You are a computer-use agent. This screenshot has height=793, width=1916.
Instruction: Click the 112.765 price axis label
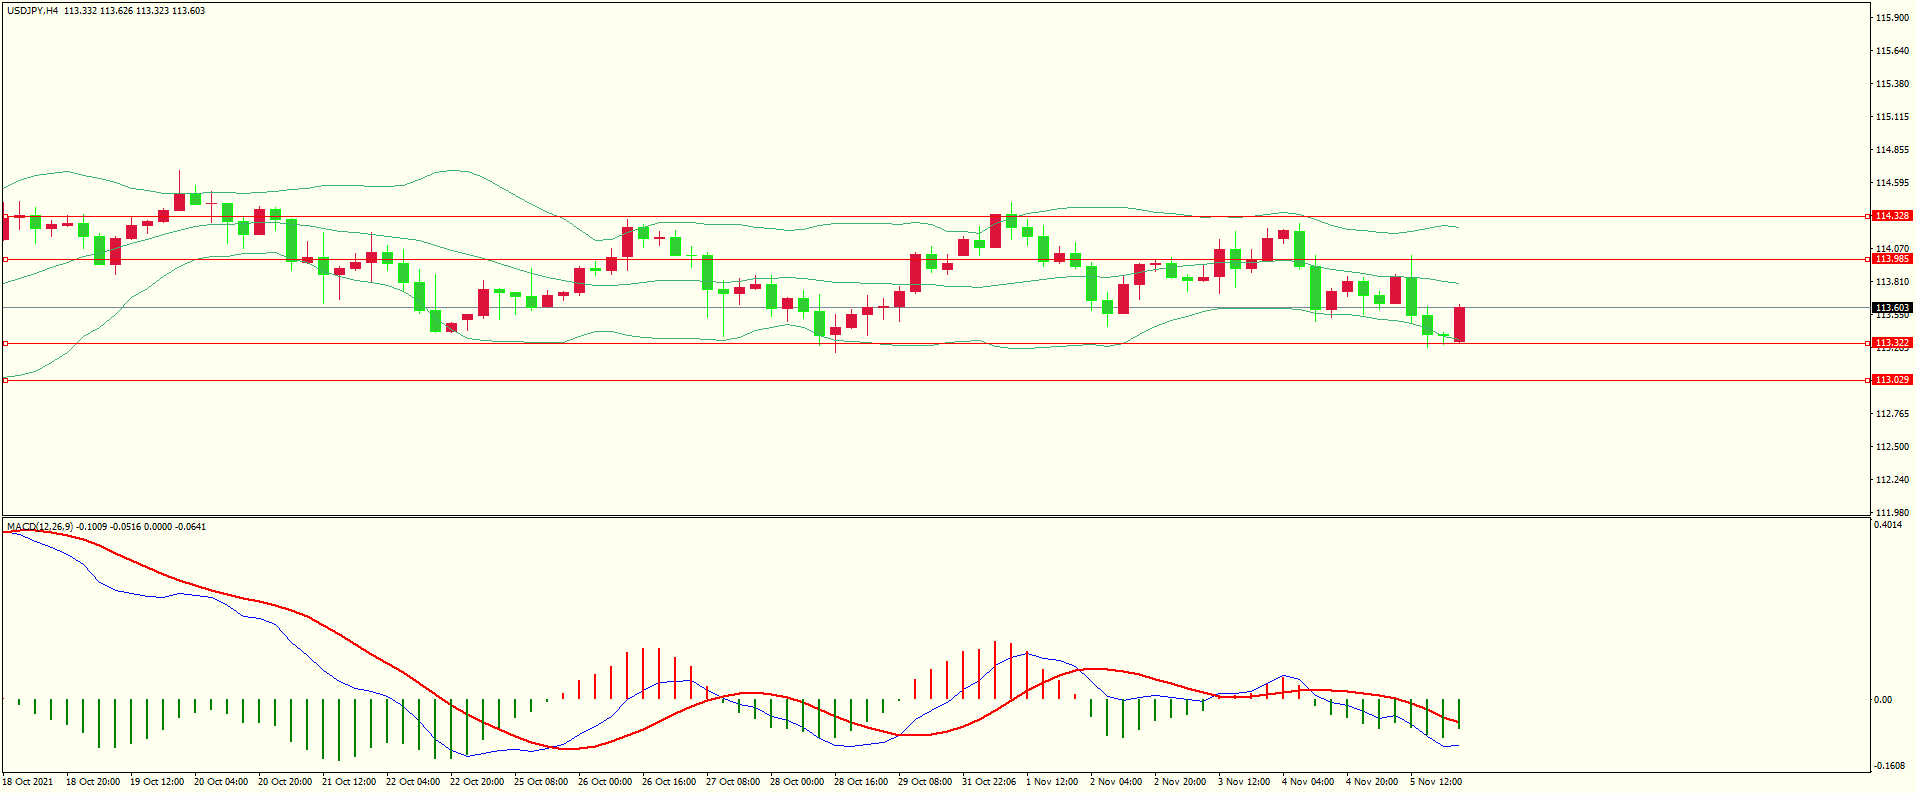coord(1892,414)
